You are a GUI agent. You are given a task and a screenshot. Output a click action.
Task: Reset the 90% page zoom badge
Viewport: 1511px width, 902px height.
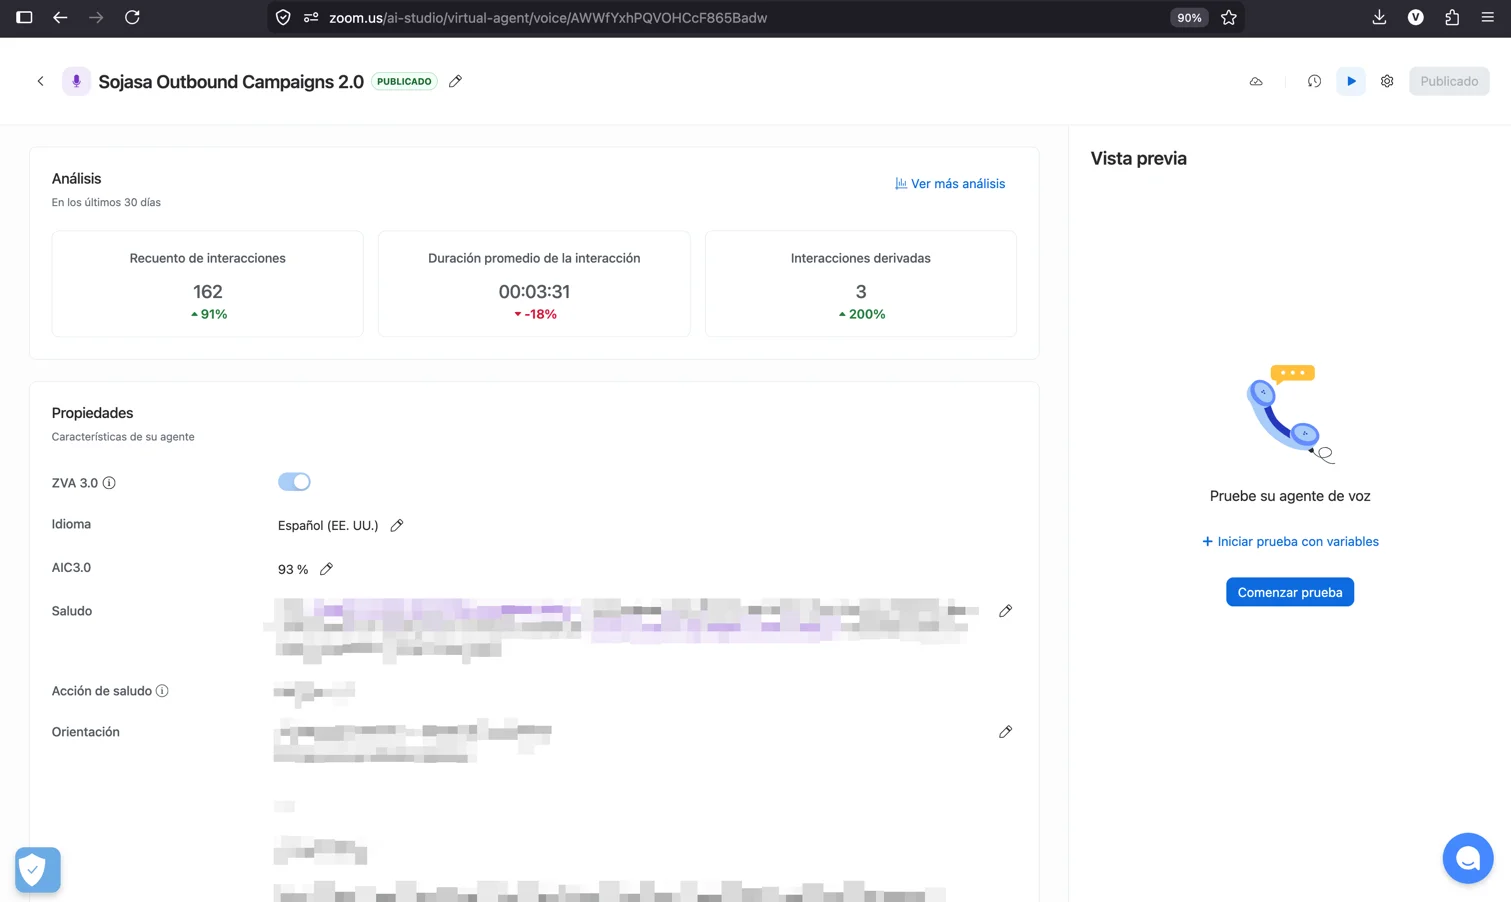(1189, 17)
